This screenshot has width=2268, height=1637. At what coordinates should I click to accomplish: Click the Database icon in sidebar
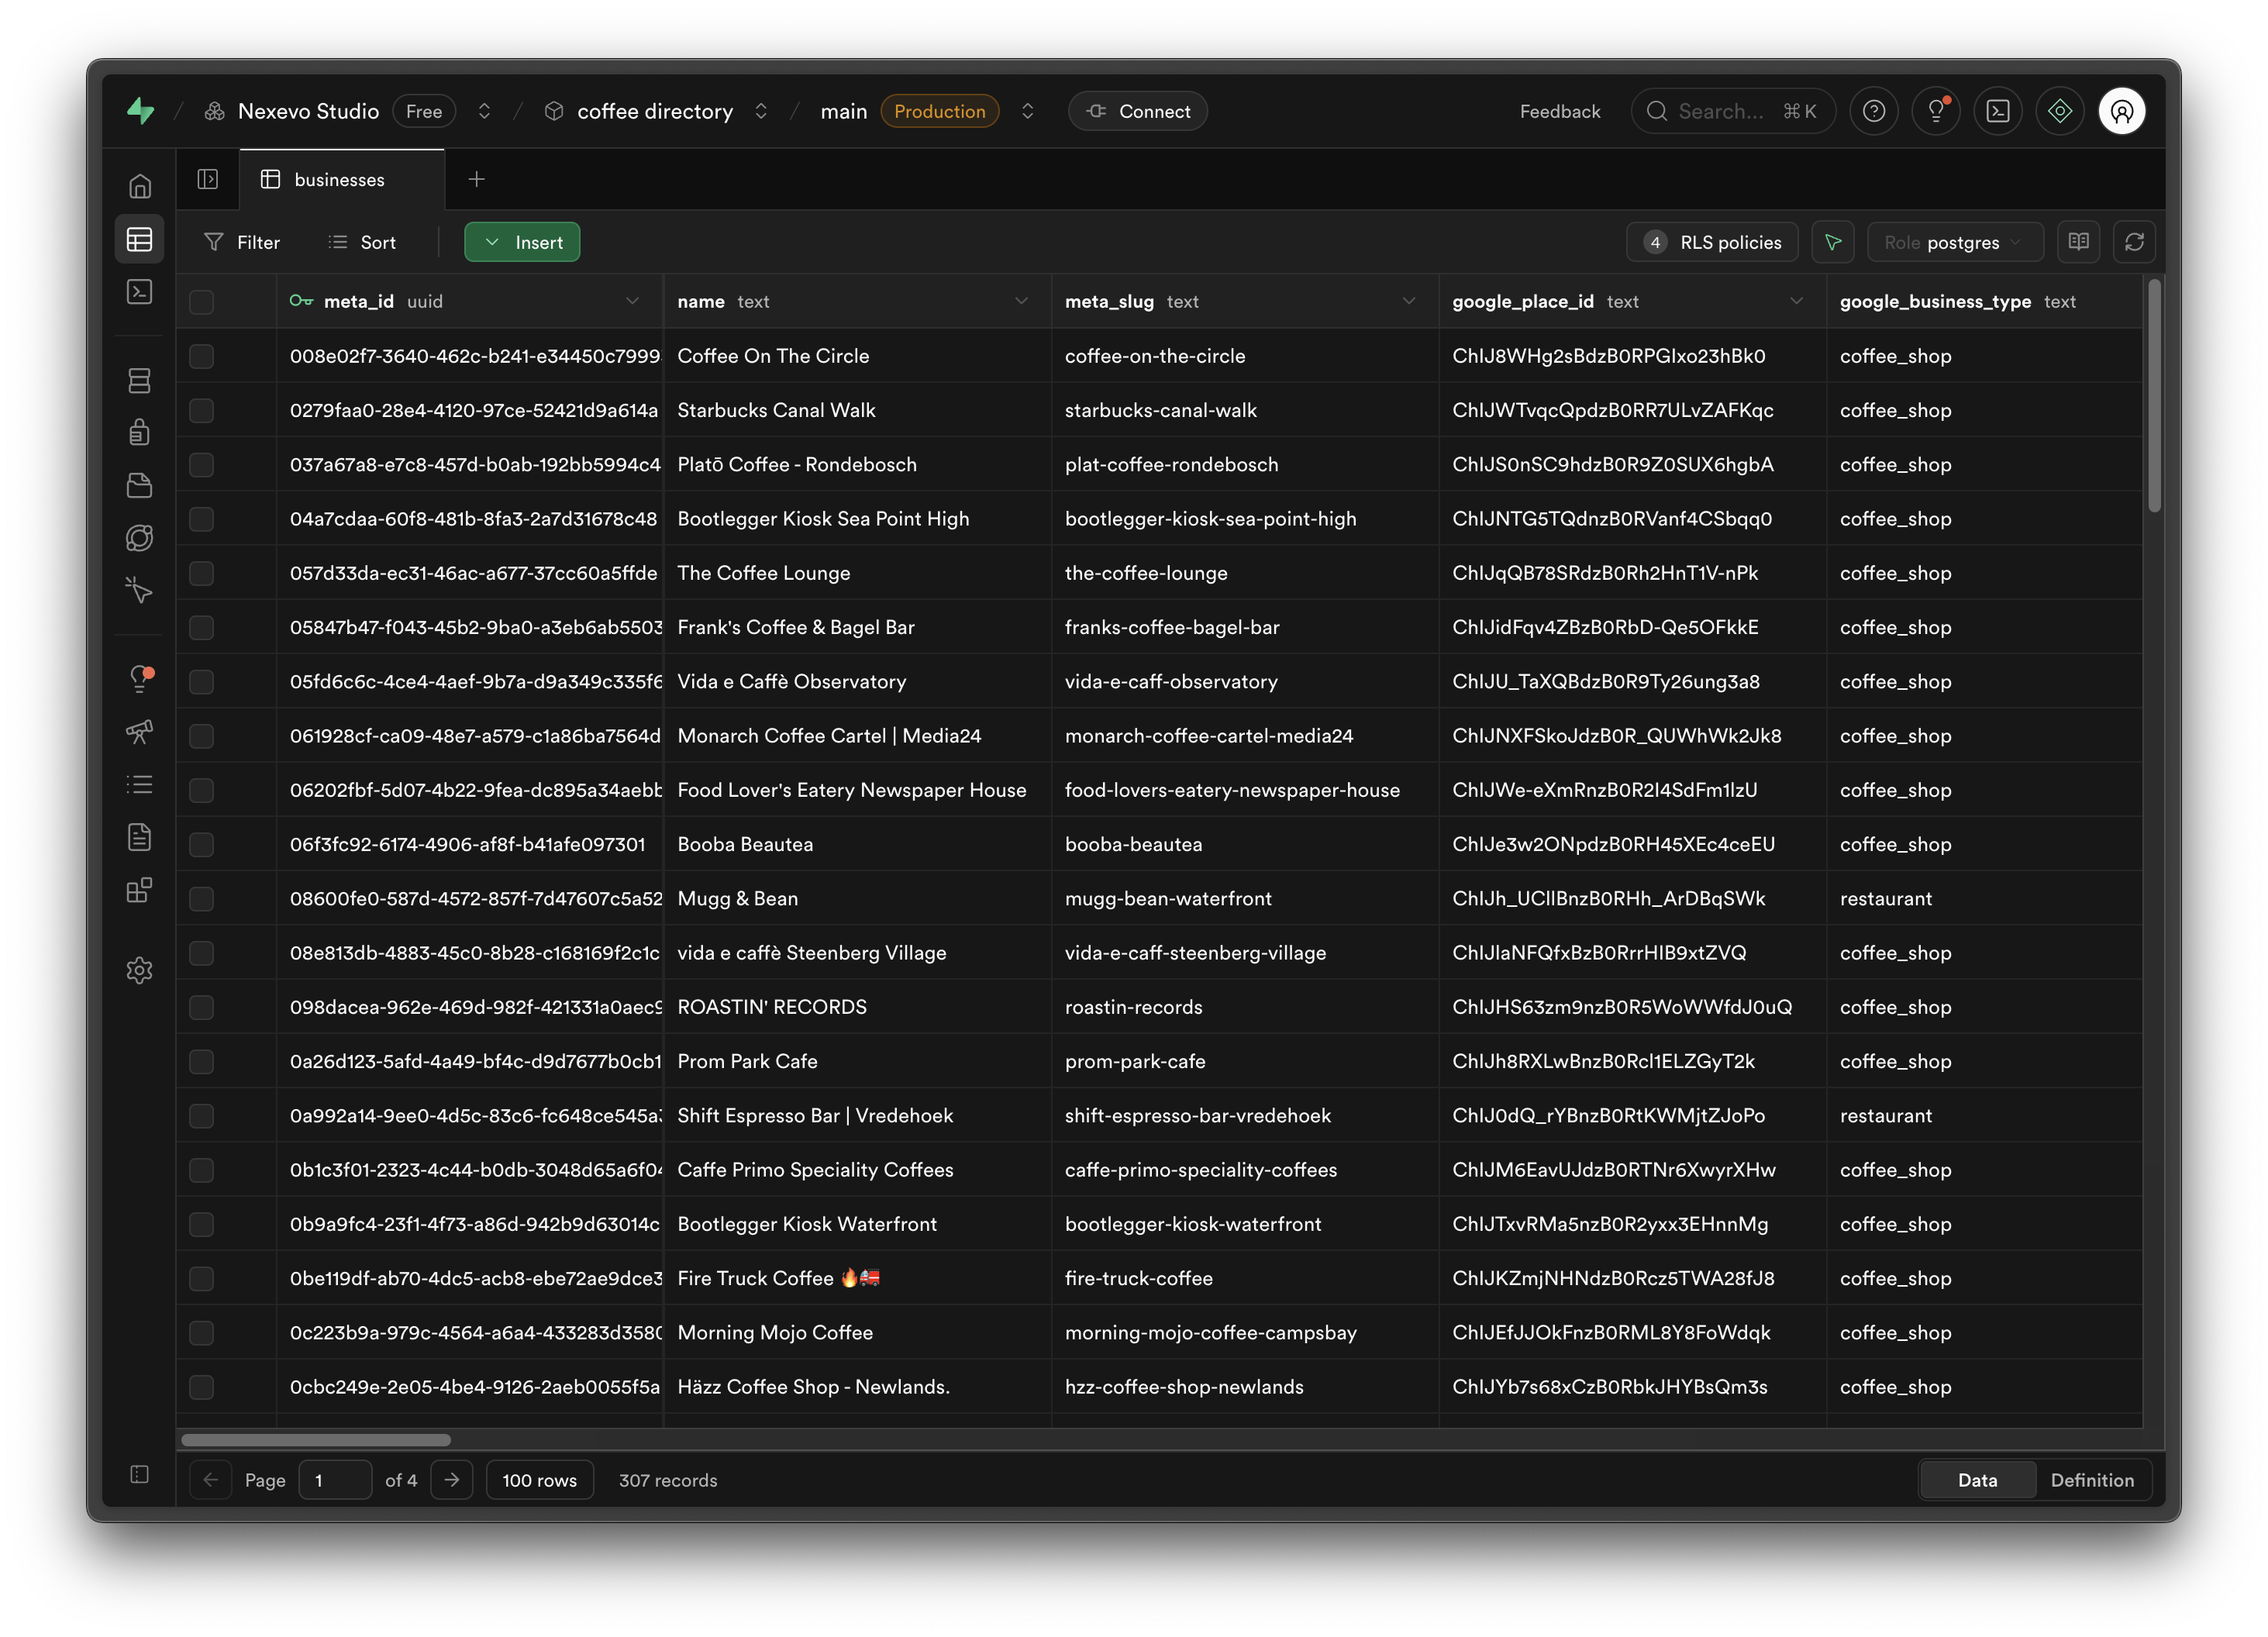(x=140, y=380)
